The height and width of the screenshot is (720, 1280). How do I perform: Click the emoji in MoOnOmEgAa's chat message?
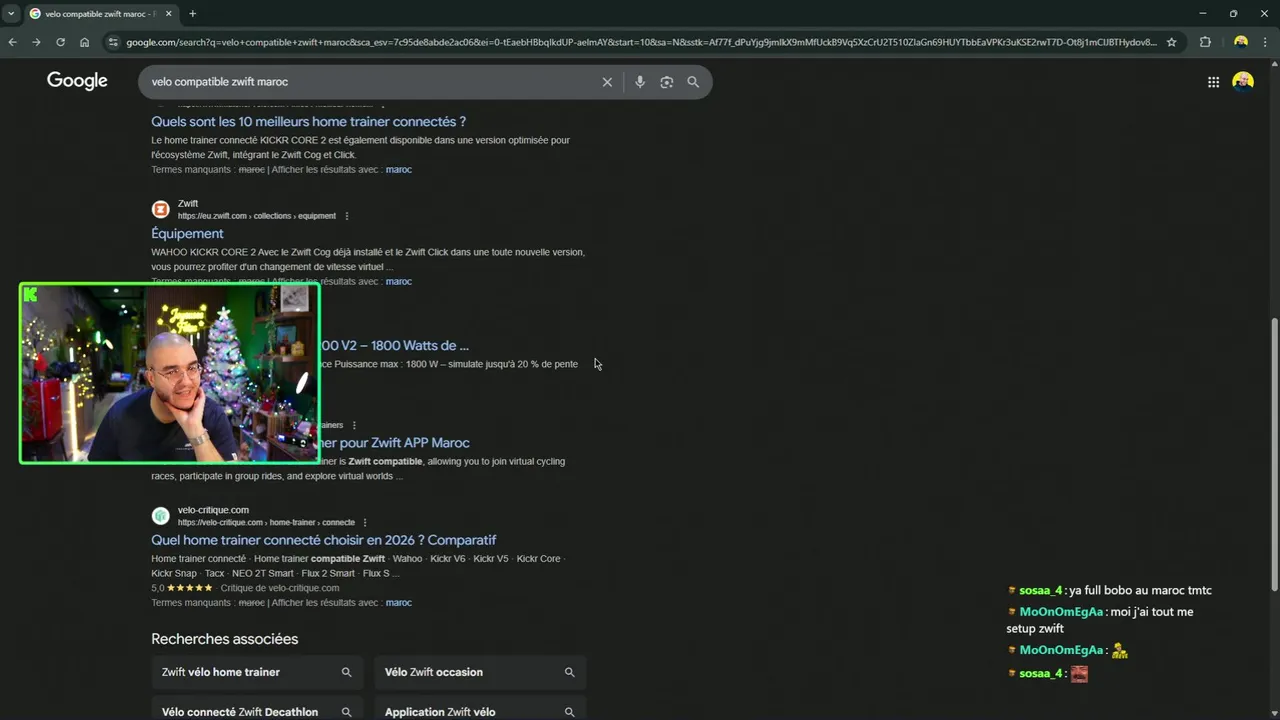pos(1120,651)
